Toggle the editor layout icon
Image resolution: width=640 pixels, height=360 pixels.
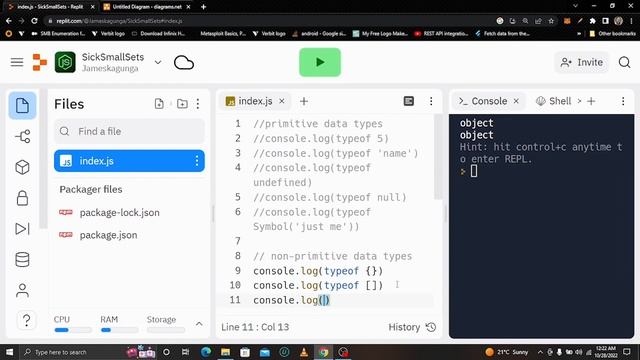[x=409, y=101]
